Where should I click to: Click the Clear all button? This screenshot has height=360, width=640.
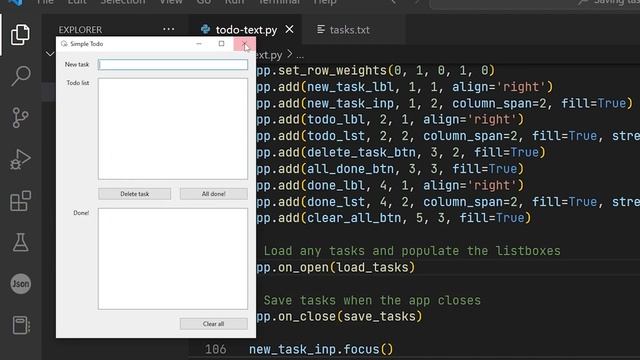click(x=213, y=324)
